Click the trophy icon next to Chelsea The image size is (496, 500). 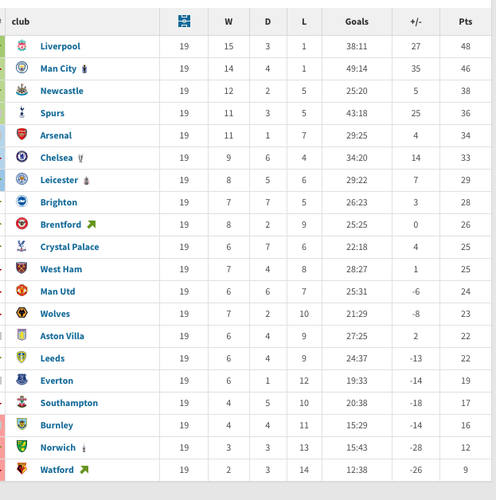80,158
